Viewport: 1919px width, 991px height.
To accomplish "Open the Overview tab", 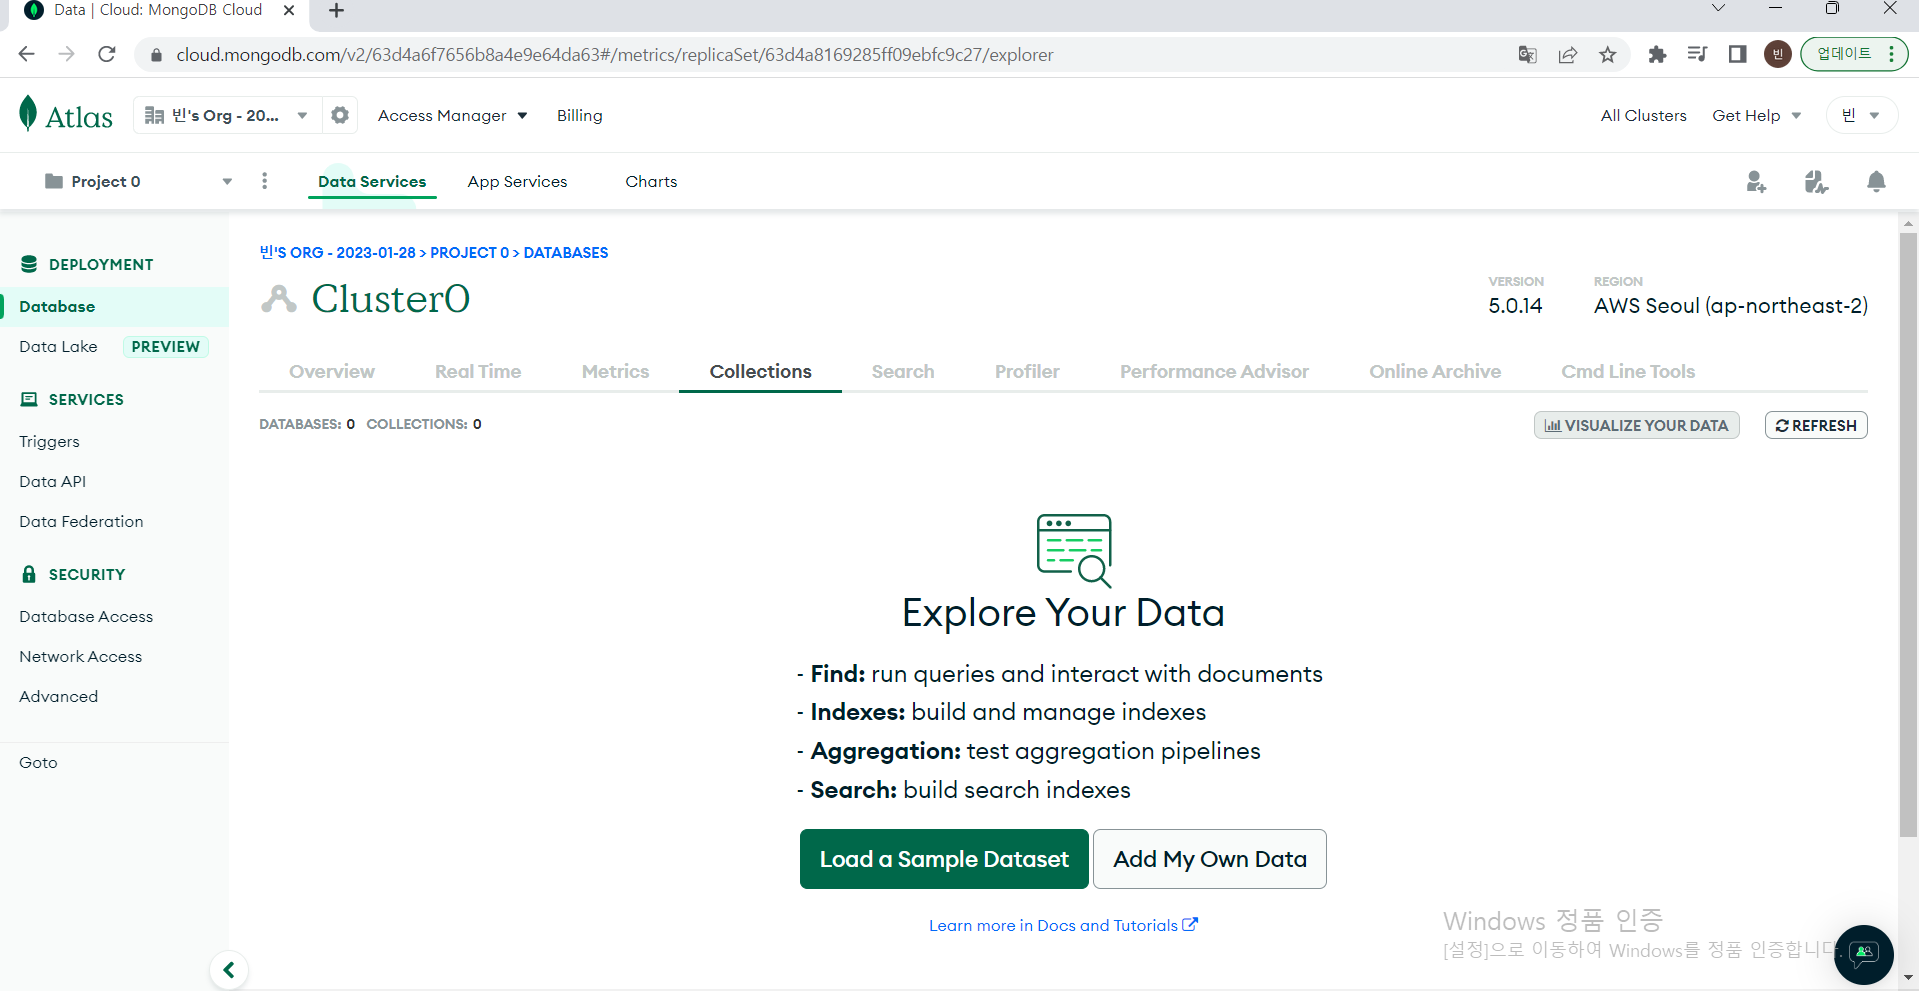I will click(332, 372).
